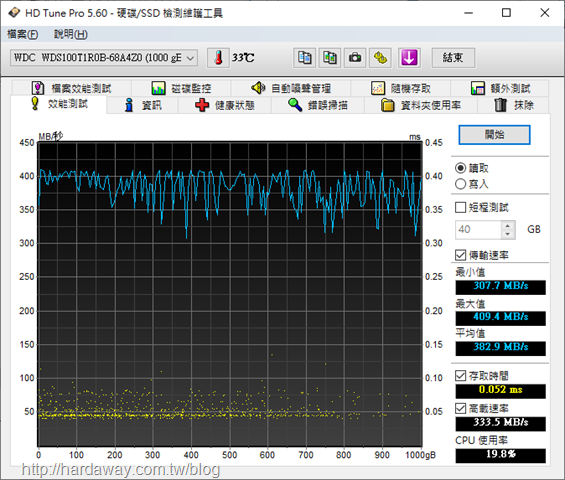Viewport: 565px width, 480px height.
Task: Open the red cross health tab (健康狀態)
Action: 225,105
